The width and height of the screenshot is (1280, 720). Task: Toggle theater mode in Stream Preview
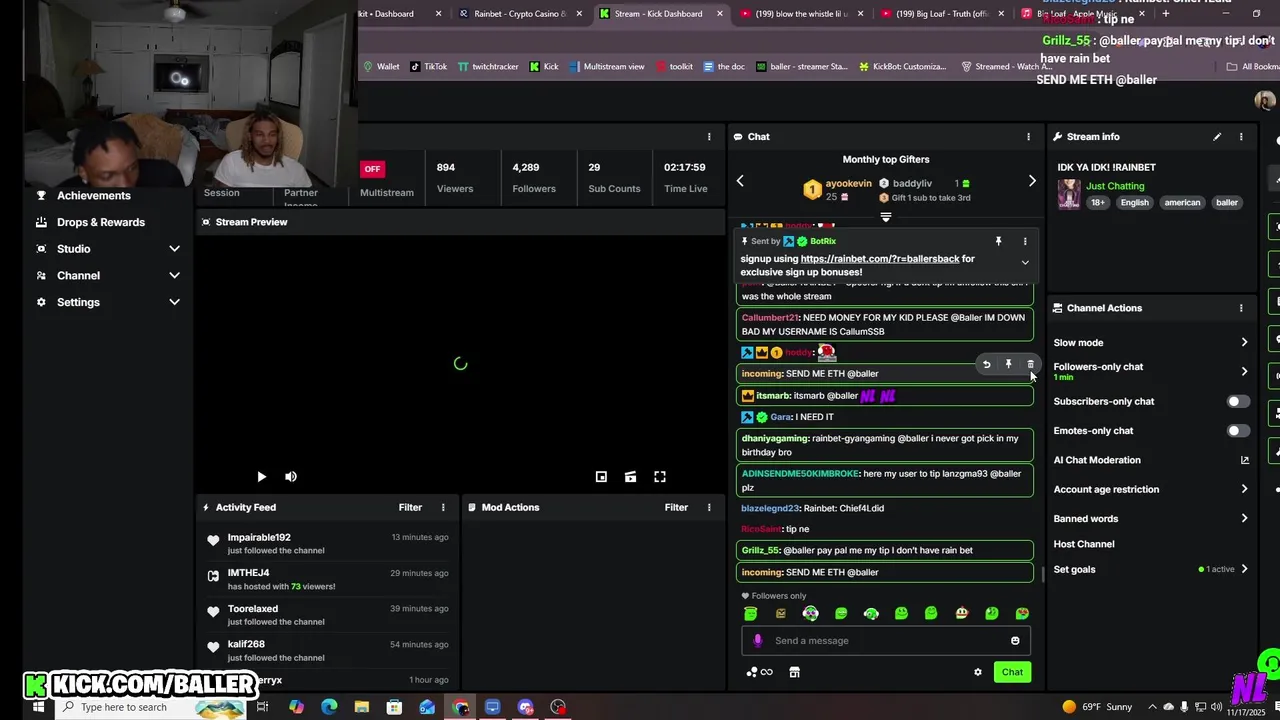pyautogui.click(x=630, y=477)
